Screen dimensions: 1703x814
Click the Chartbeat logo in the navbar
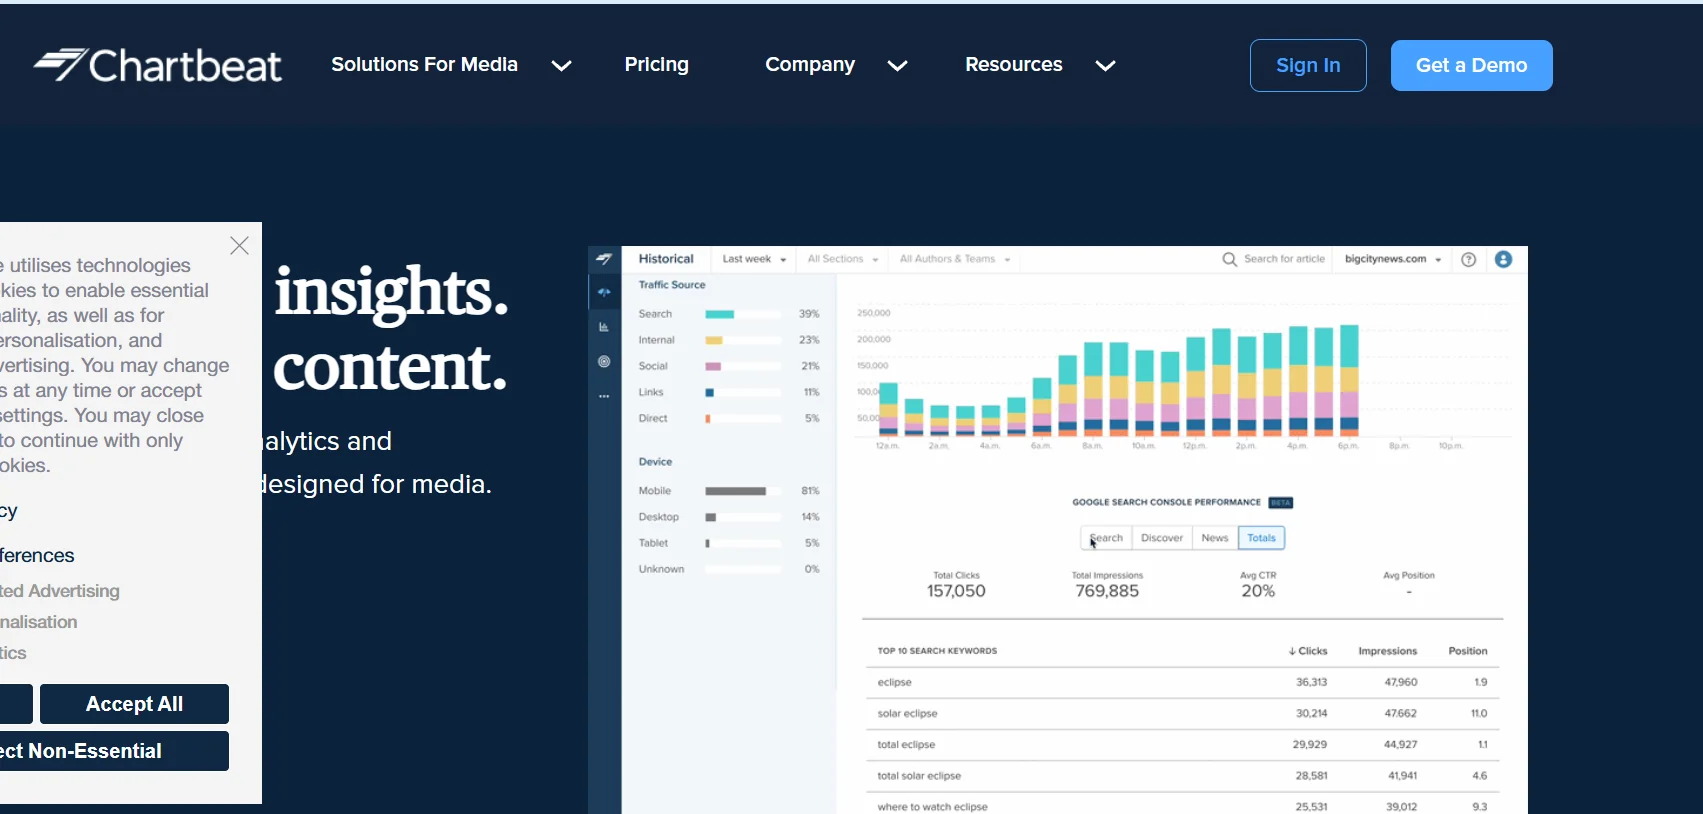coord(157,65)
